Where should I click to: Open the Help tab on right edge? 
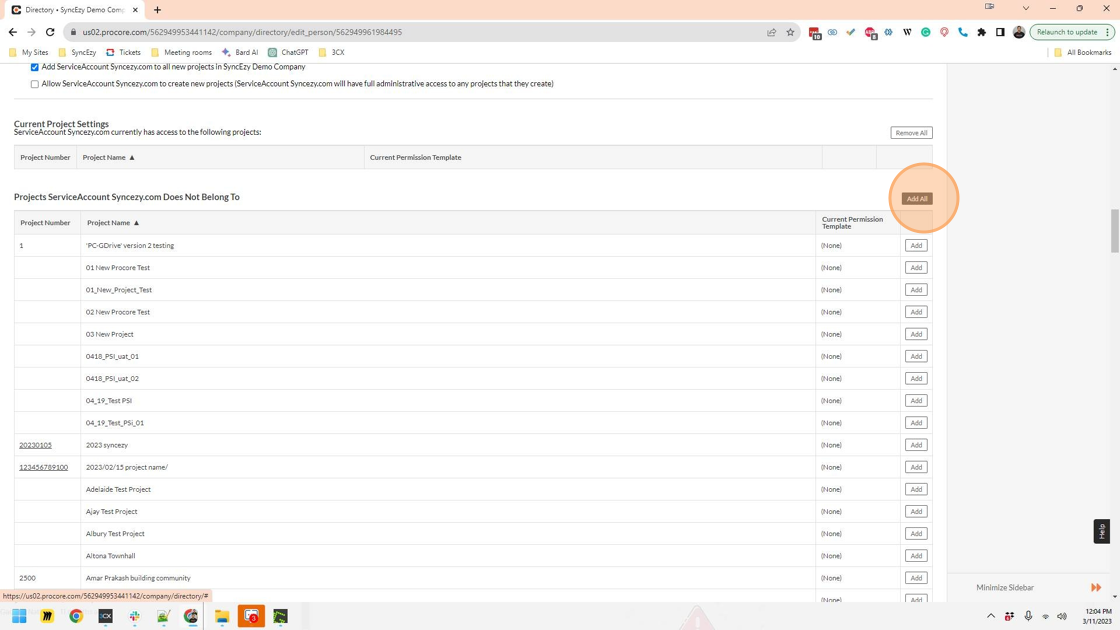tap(1101, 531)
